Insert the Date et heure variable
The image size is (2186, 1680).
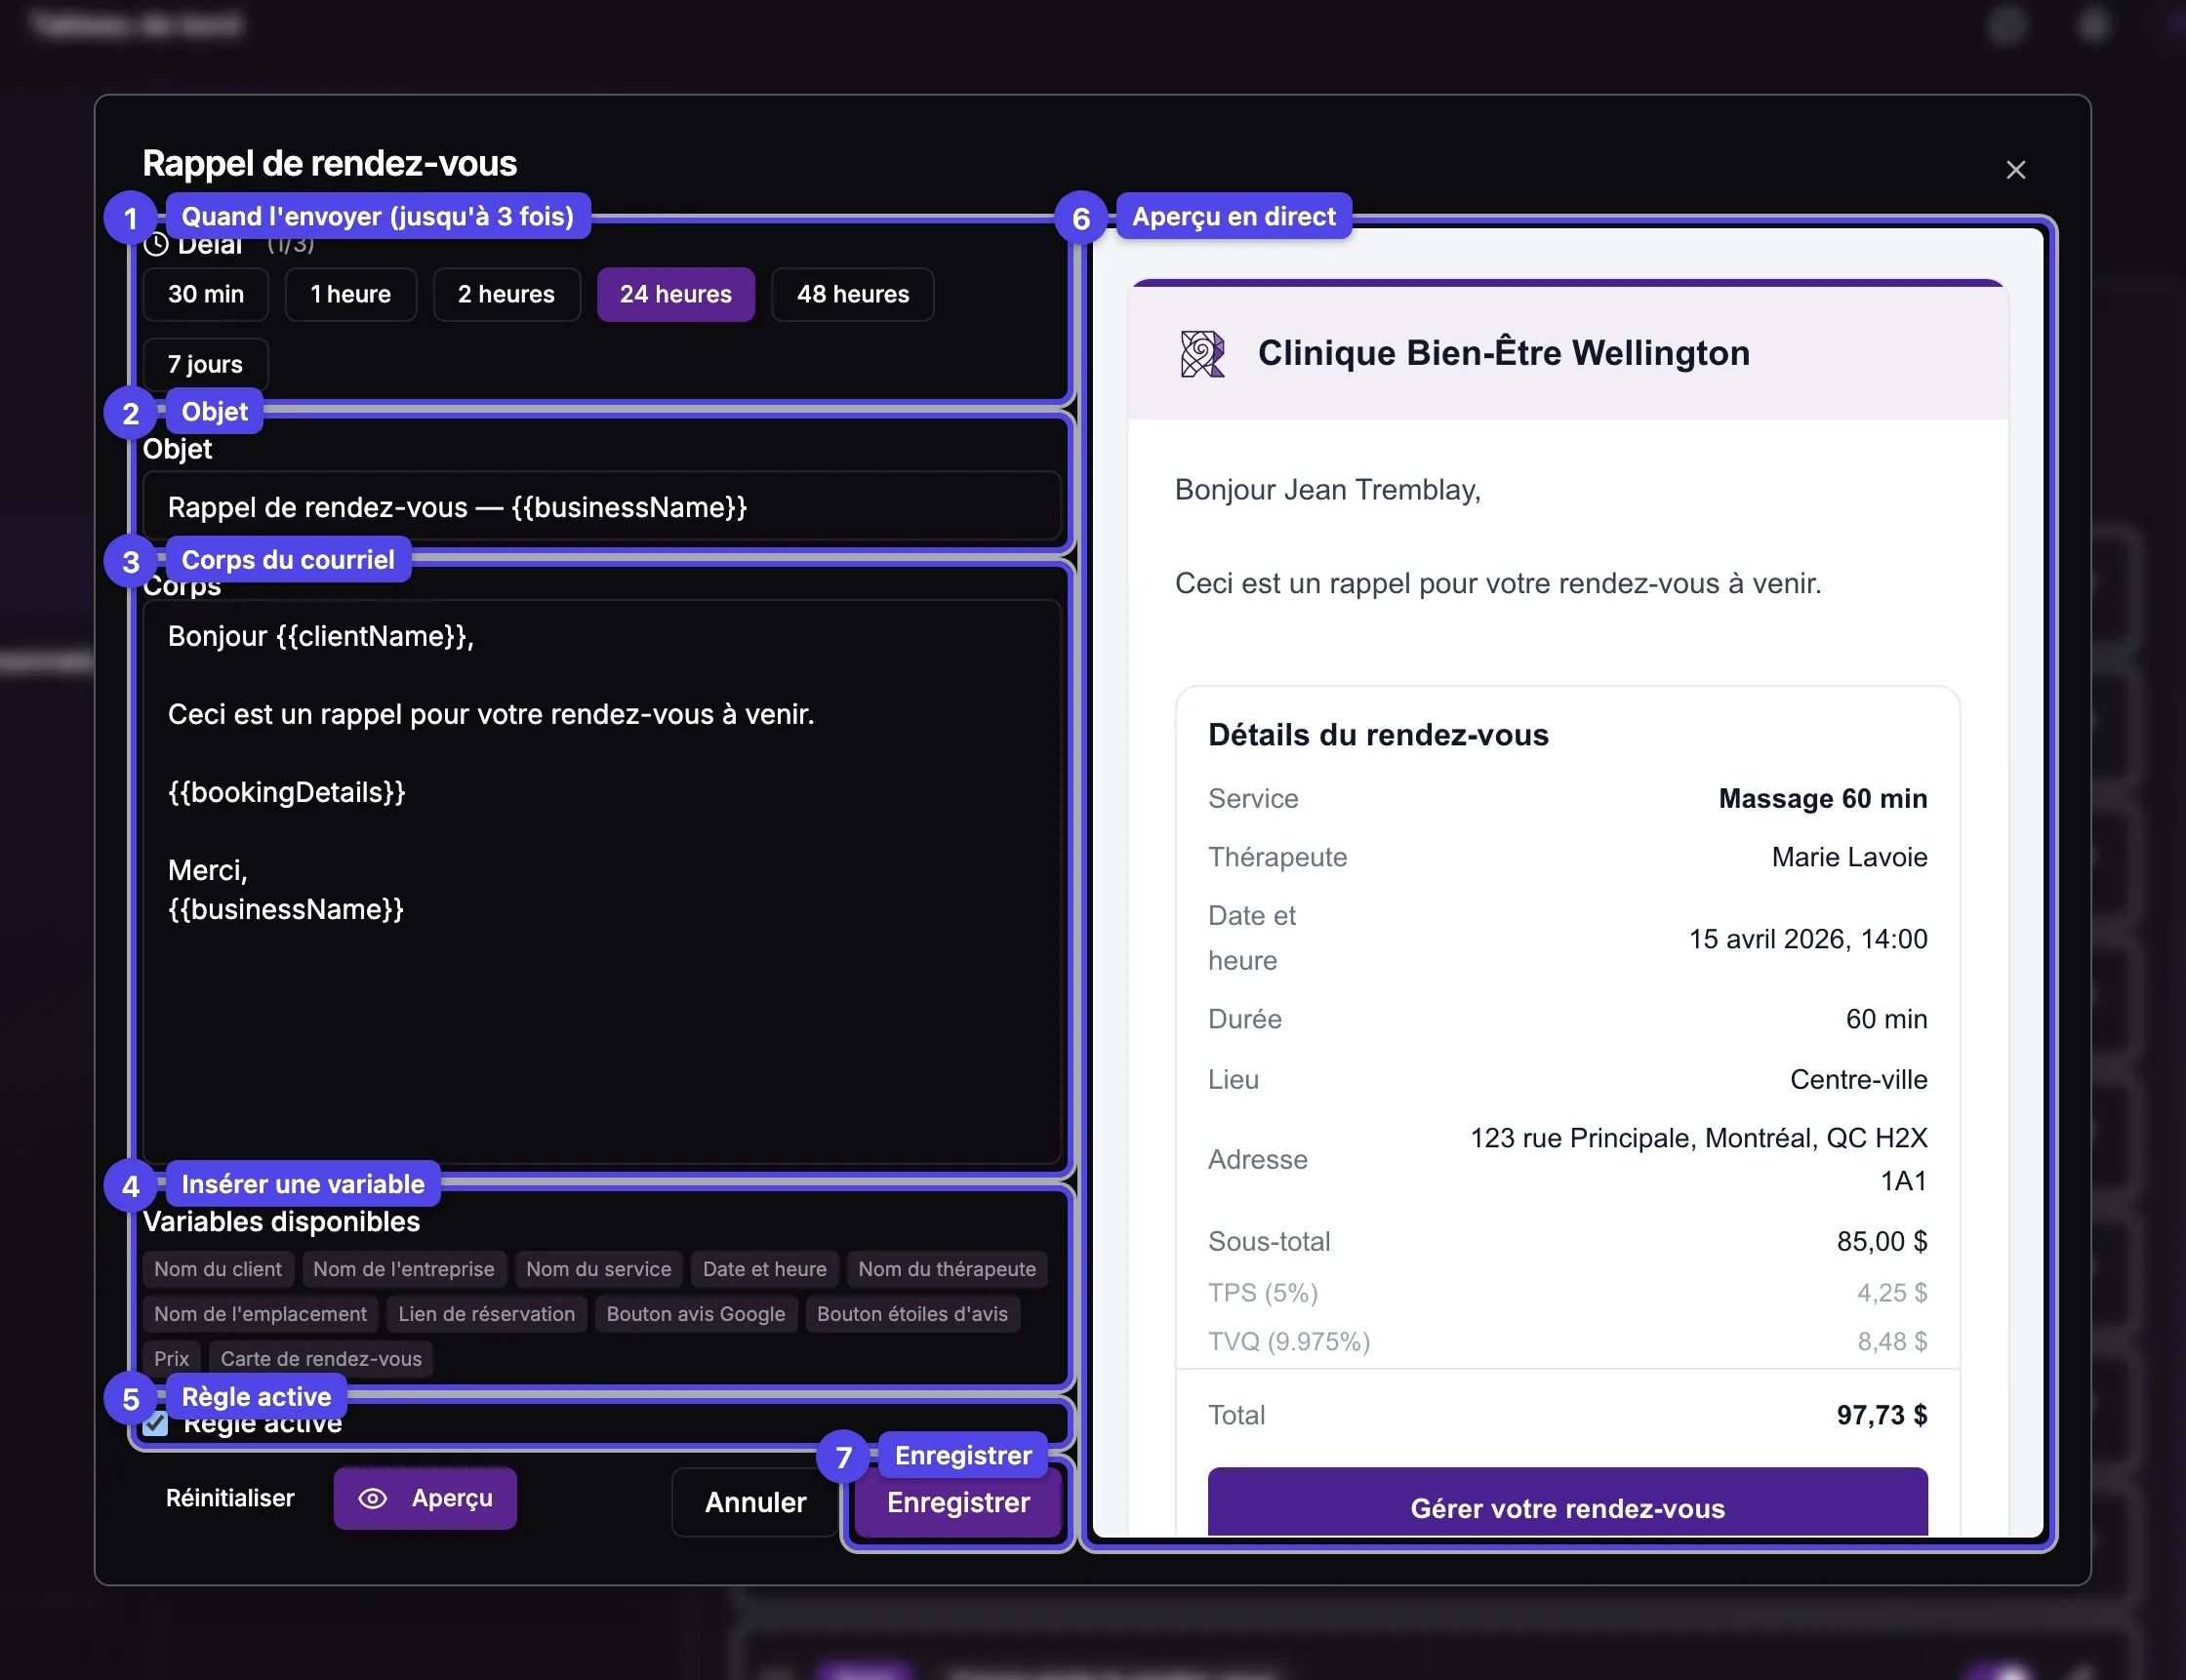tap(764, 1269)
